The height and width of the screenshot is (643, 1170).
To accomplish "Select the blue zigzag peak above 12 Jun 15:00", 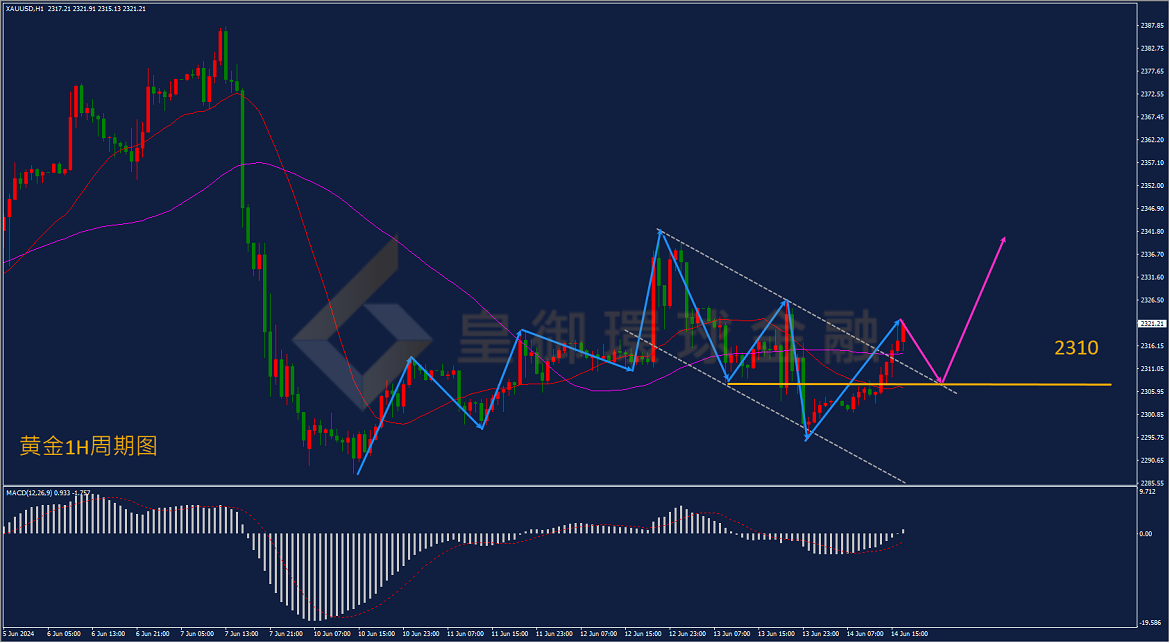I will [660, 230].
